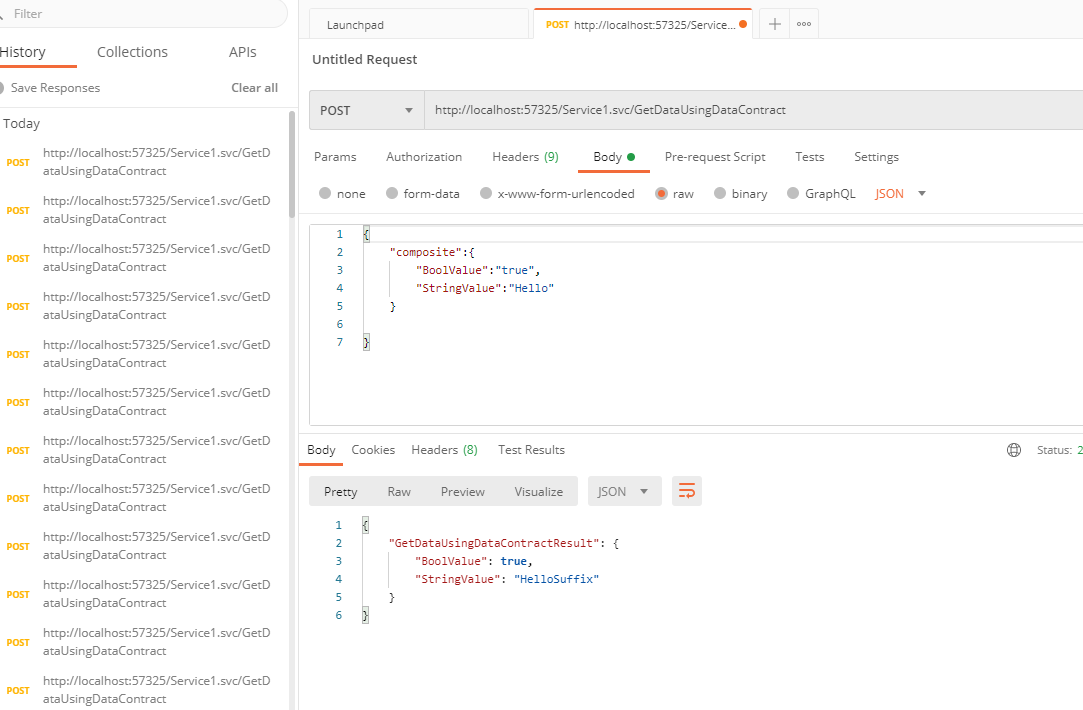The width and height of the screenshot is (1083, 710).
Task: Open the response Cookies tab
Action: coord(373,450)
